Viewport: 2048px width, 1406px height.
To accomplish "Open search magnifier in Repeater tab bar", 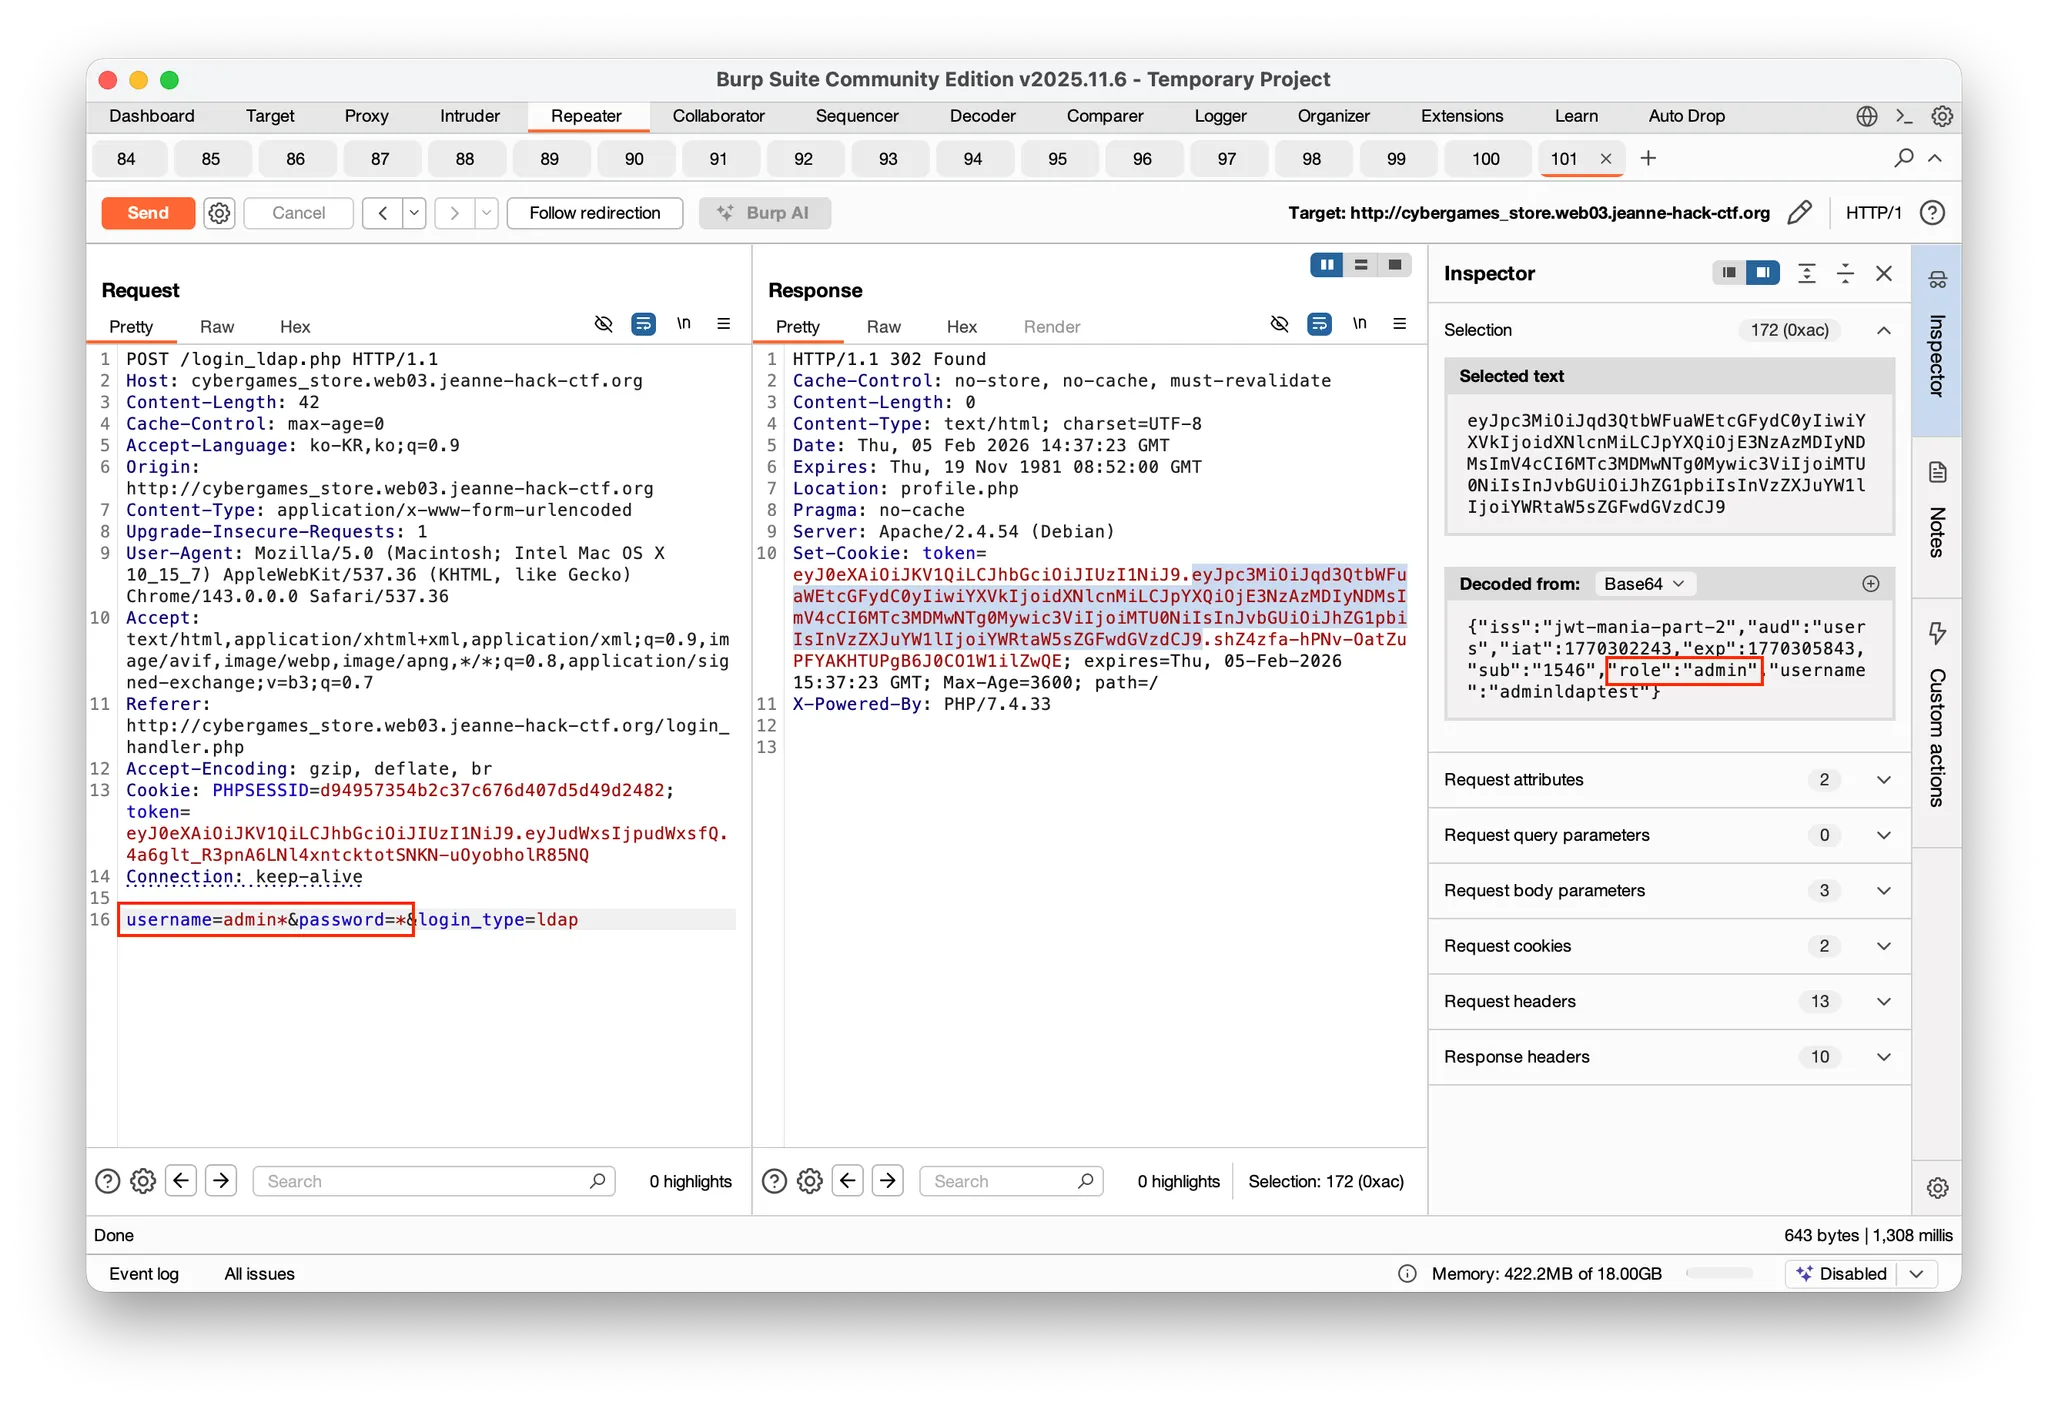I will (1904, 158).
